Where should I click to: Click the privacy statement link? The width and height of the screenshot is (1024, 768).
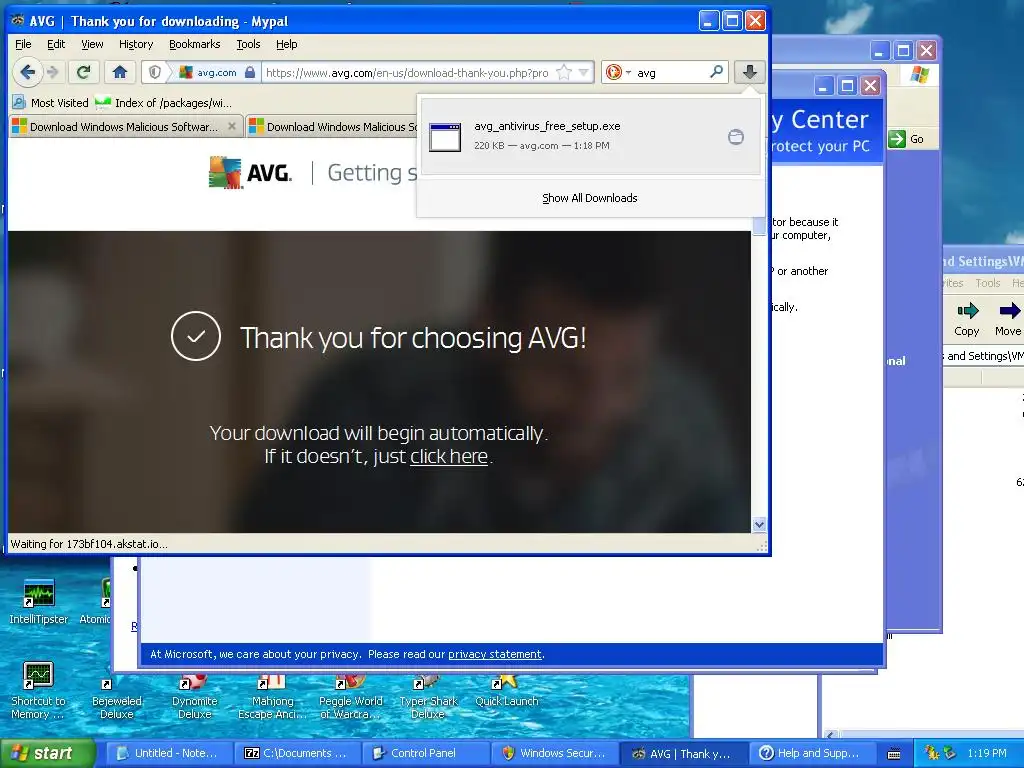point(494,654)
